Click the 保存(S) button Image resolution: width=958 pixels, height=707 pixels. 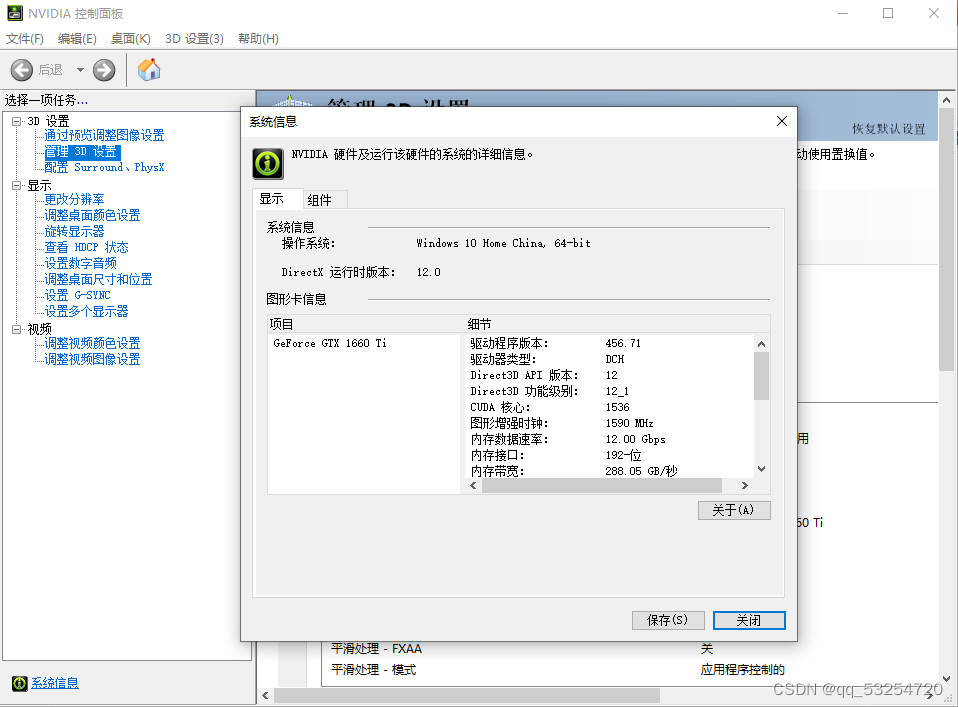668,620
